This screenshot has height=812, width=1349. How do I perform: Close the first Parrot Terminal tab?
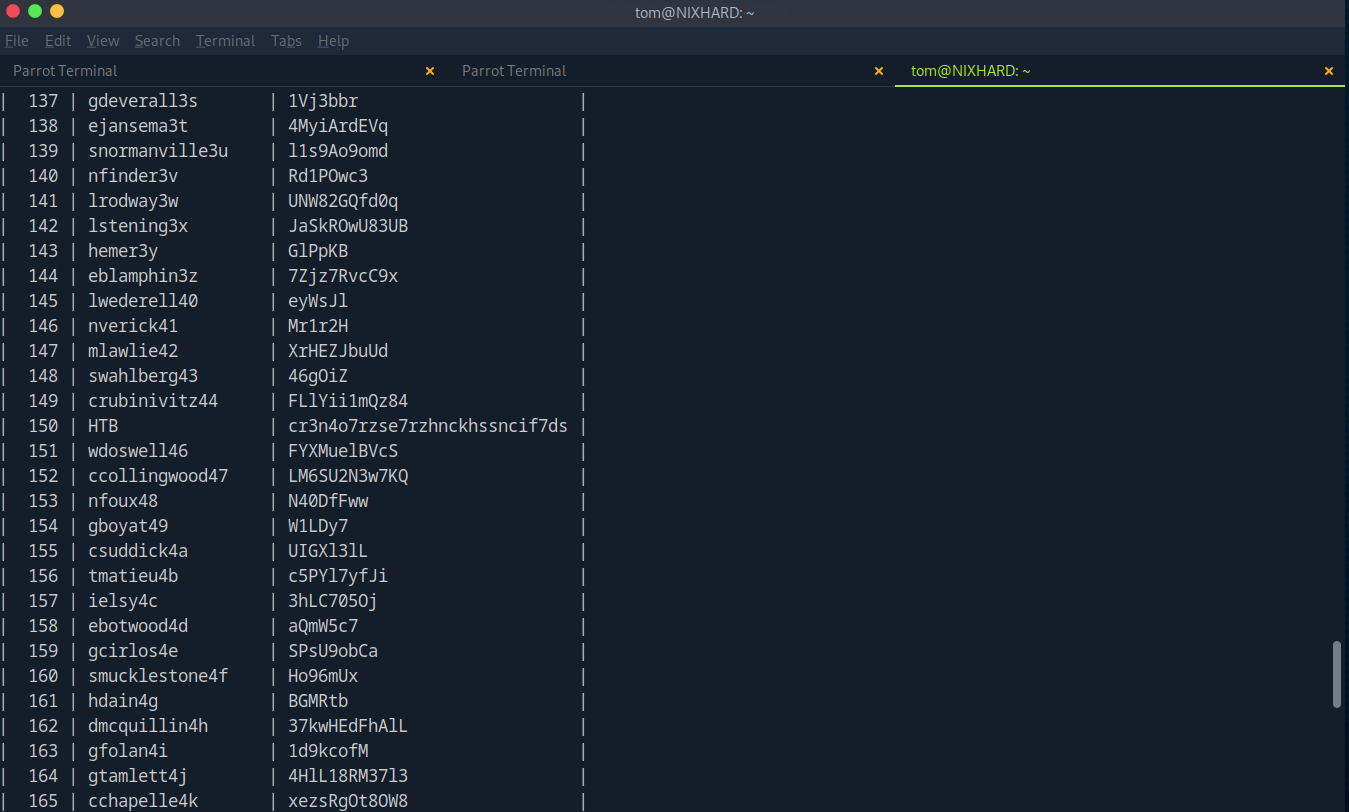coord(430,71)
